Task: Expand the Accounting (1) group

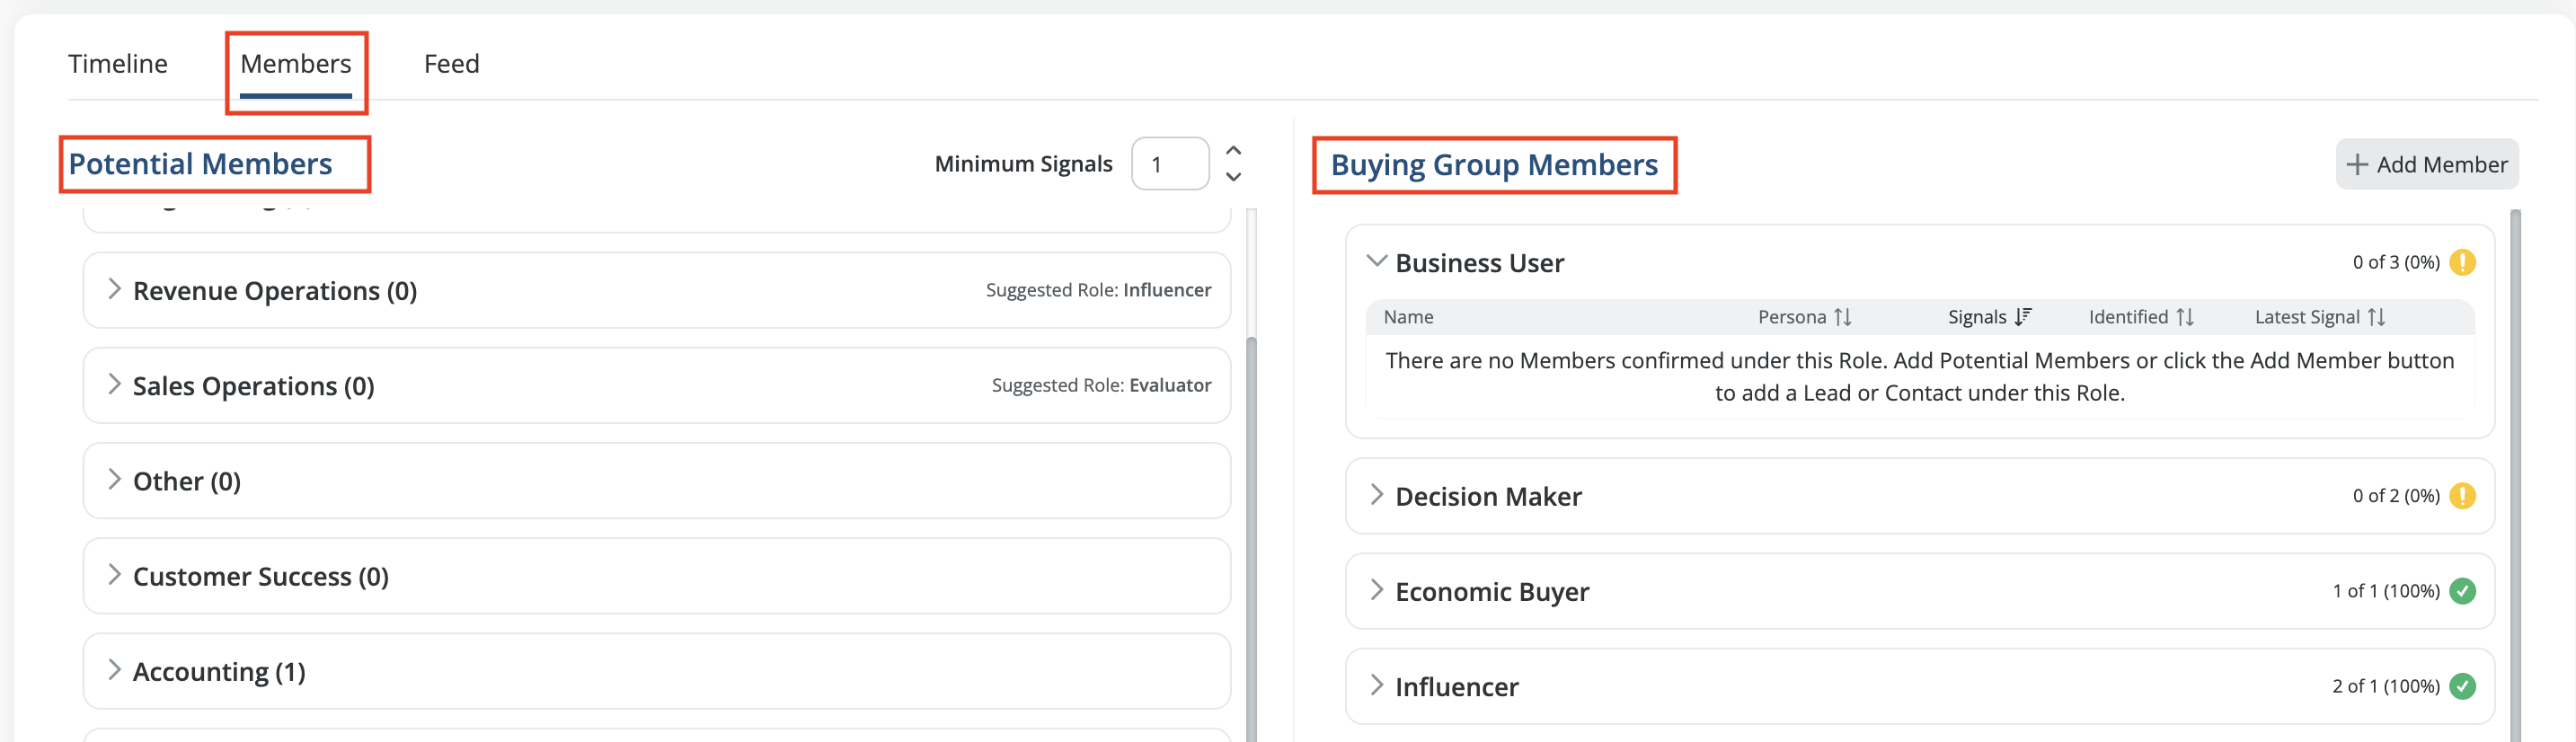Action: pyautogui.click(x=114, y=671)
